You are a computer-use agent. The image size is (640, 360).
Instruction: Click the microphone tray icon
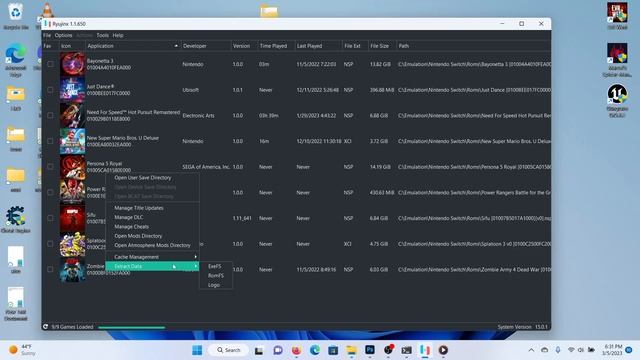(x=558, y=350)
